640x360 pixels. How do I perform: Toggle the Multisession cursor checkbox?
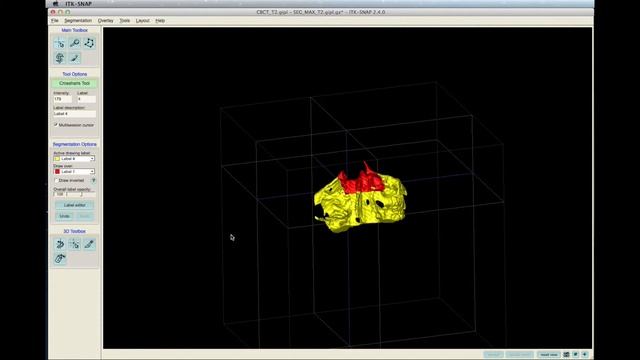(x=56, y=125)
